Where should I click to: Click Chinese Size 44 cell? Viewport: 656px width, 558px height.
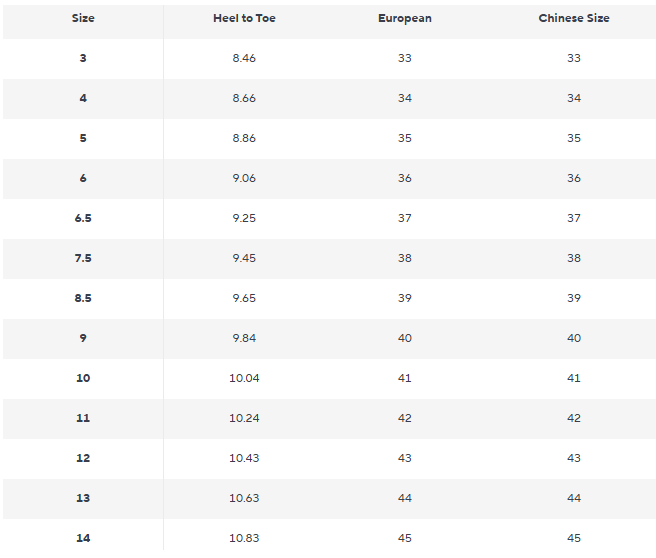574,498
